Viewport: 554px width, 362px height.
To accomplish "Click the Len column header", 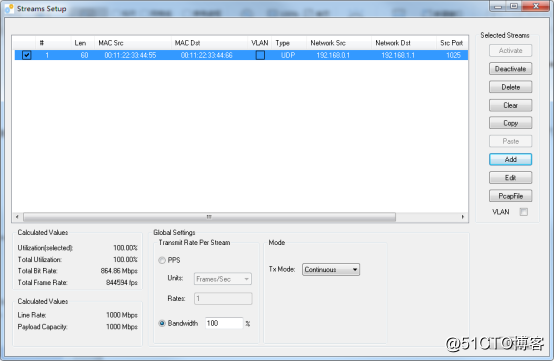I will tap(83, 43).
